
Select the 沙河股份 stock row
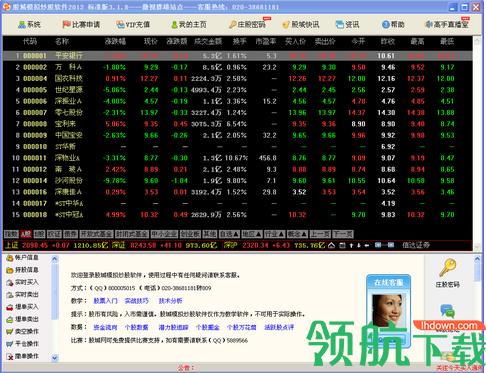point(238,181)
